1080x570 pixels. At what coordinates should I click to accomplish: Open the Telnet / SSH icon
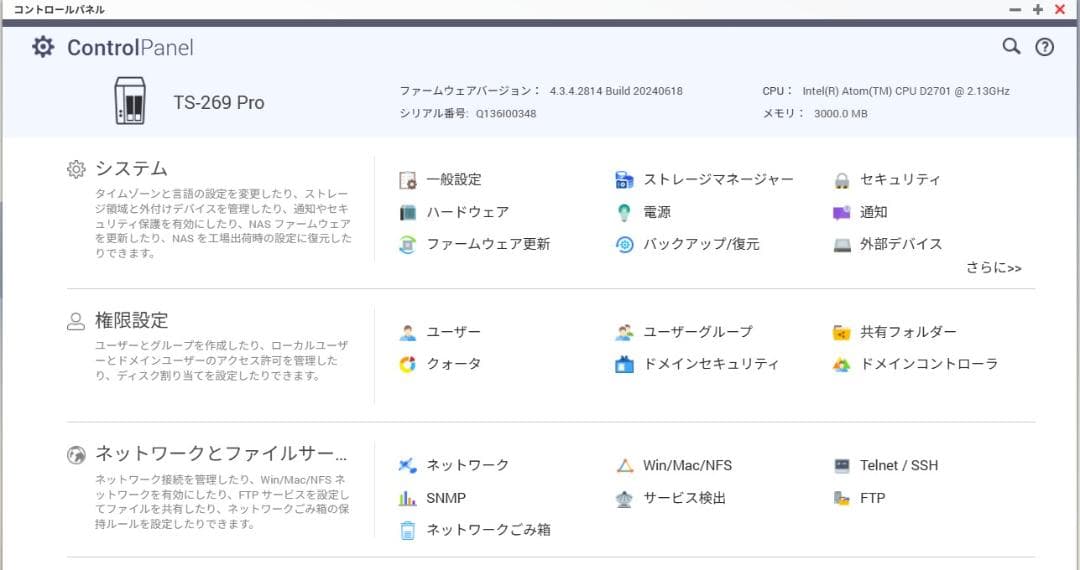click(842, 466)
